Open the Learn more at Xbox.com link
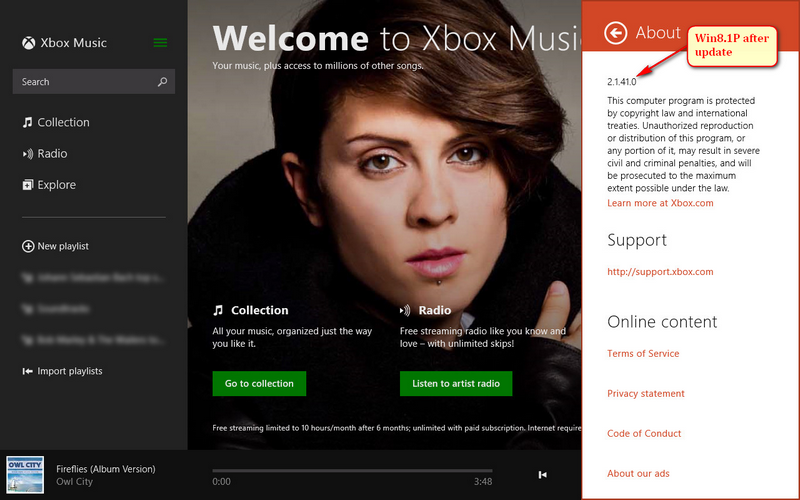800x500 pixels. coord(660,203)
